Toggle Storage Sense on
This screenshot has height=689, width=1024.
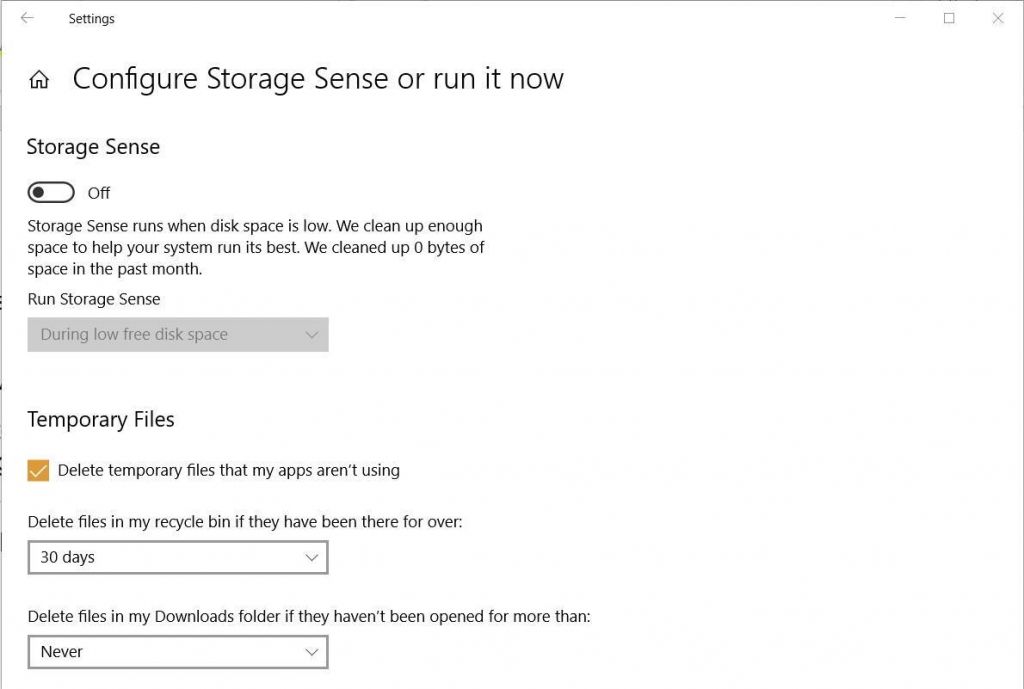click(50, 192)
